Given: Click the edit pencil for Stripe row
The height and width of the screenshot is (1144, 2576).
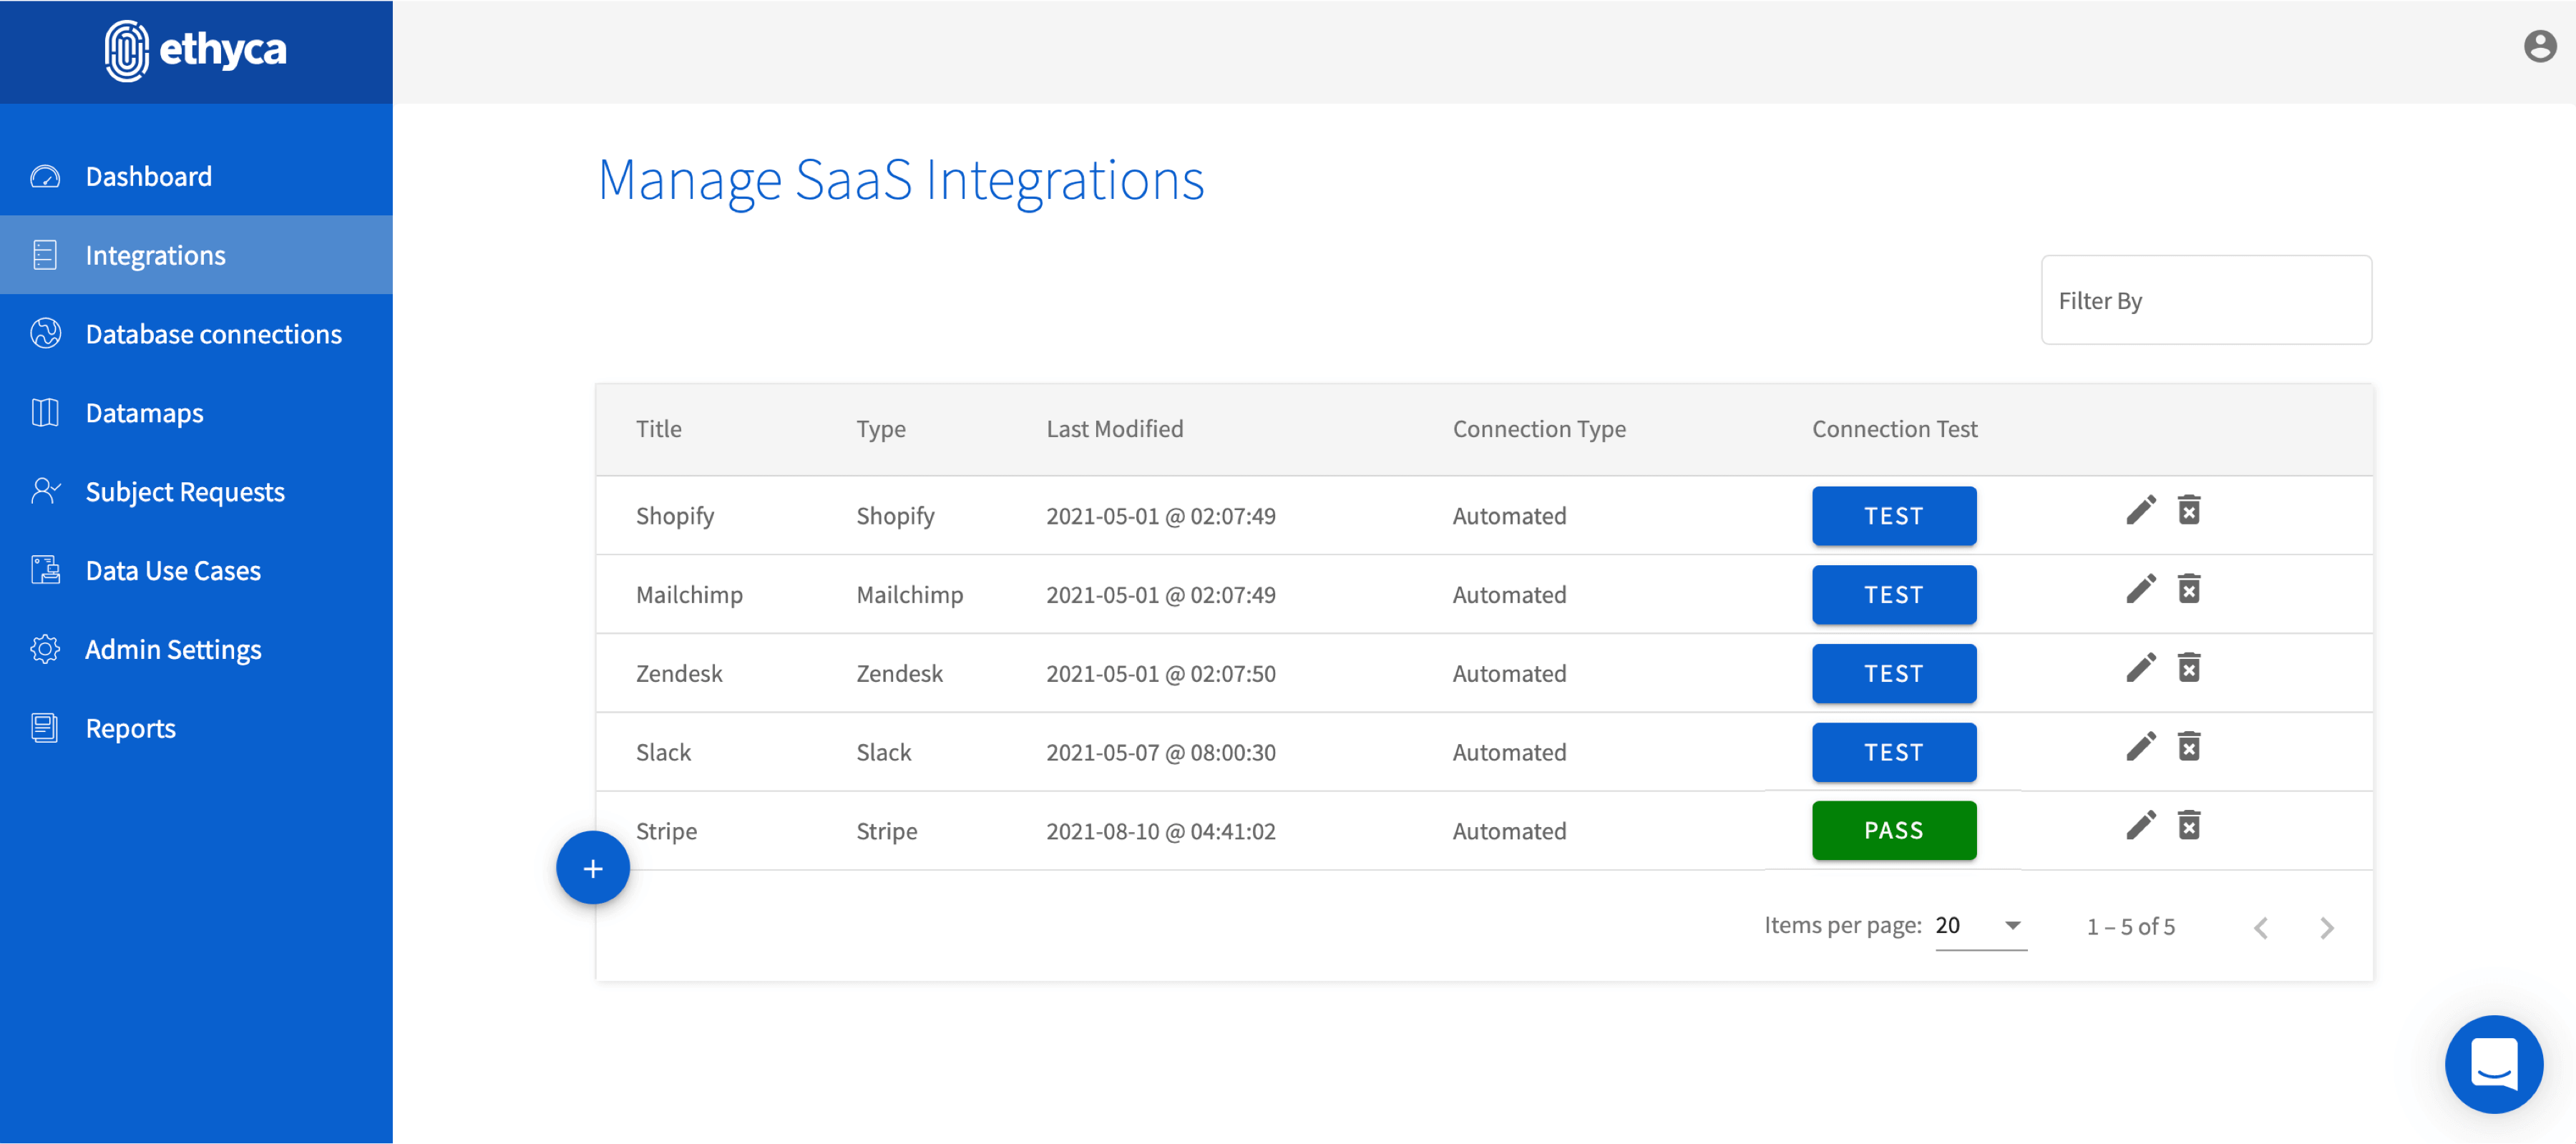Looking at the screenshot, I should coord(2140,826).
